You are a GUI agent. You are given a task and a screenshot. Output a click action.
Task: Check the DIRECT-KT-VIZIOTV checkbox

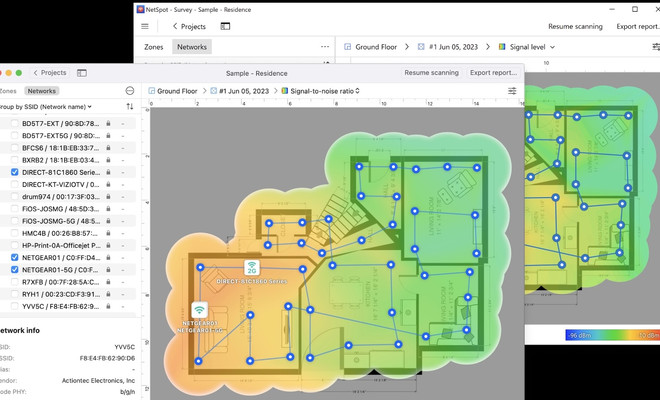[15, 184]
